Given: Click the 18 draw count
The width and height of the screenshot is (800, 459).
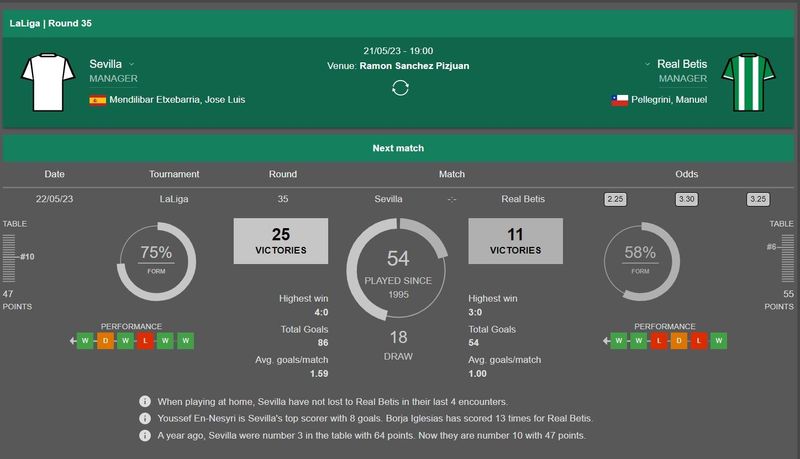Looking at the screenshot, I should tap(398, 337).
